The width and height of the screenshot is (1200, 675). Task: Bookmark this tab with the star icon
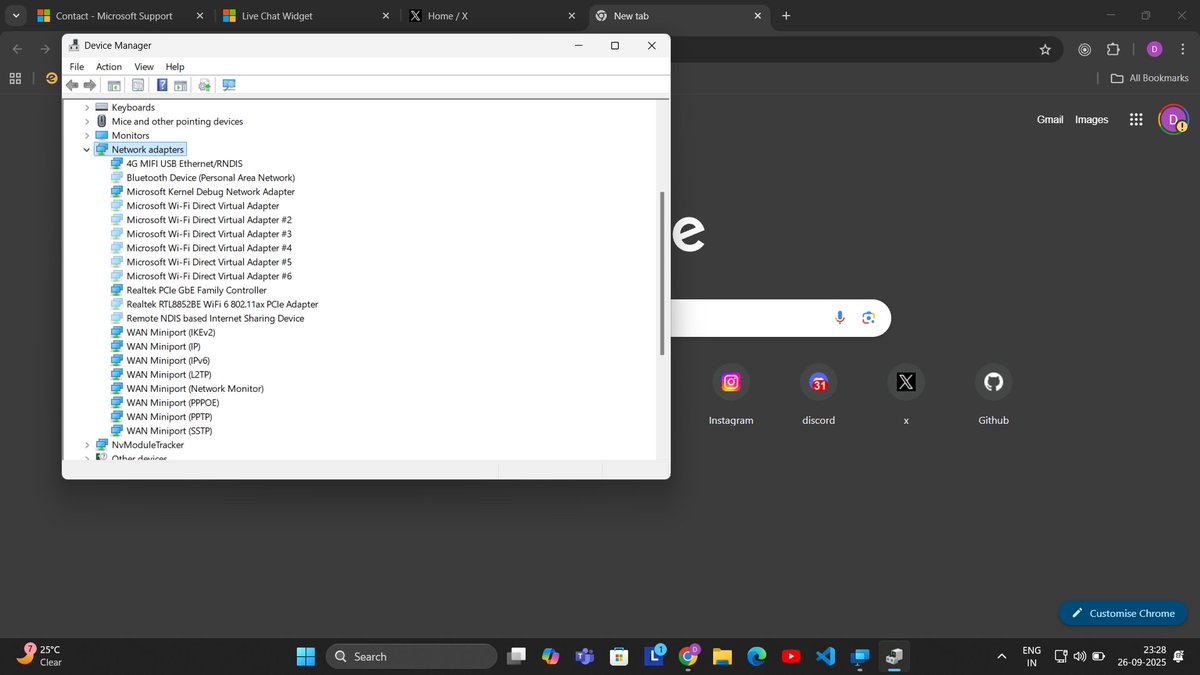point(1045,49)
